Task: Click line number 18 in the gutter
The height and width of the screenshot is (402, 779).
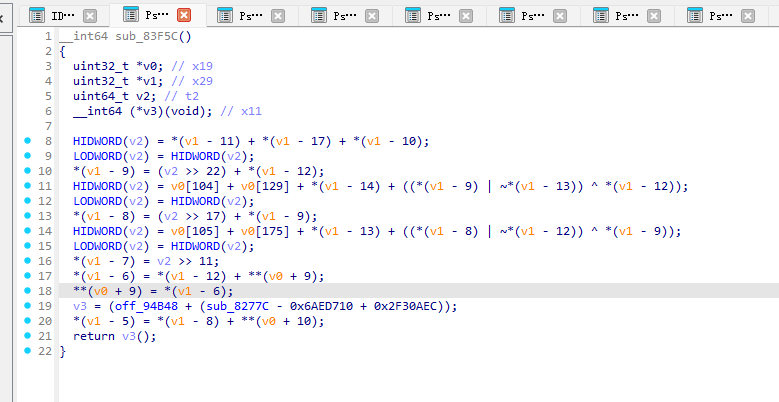Action: click(45, 291)
